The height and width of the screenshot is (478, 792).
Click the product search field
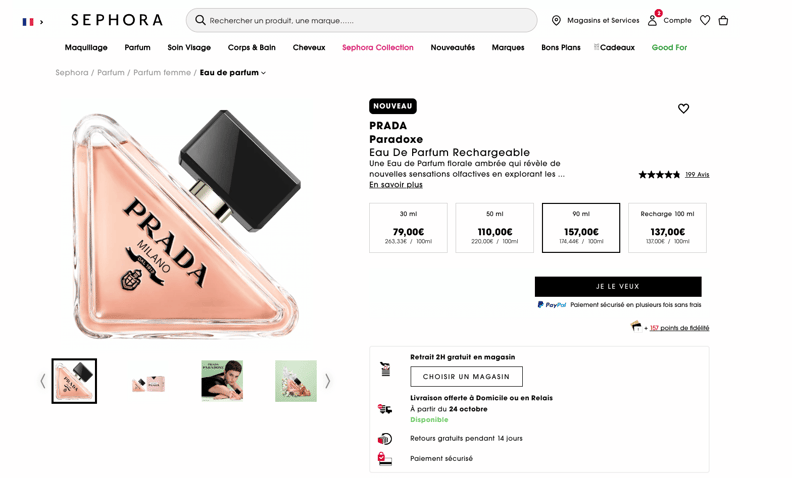pyautogui.click(x=370, y=20)
